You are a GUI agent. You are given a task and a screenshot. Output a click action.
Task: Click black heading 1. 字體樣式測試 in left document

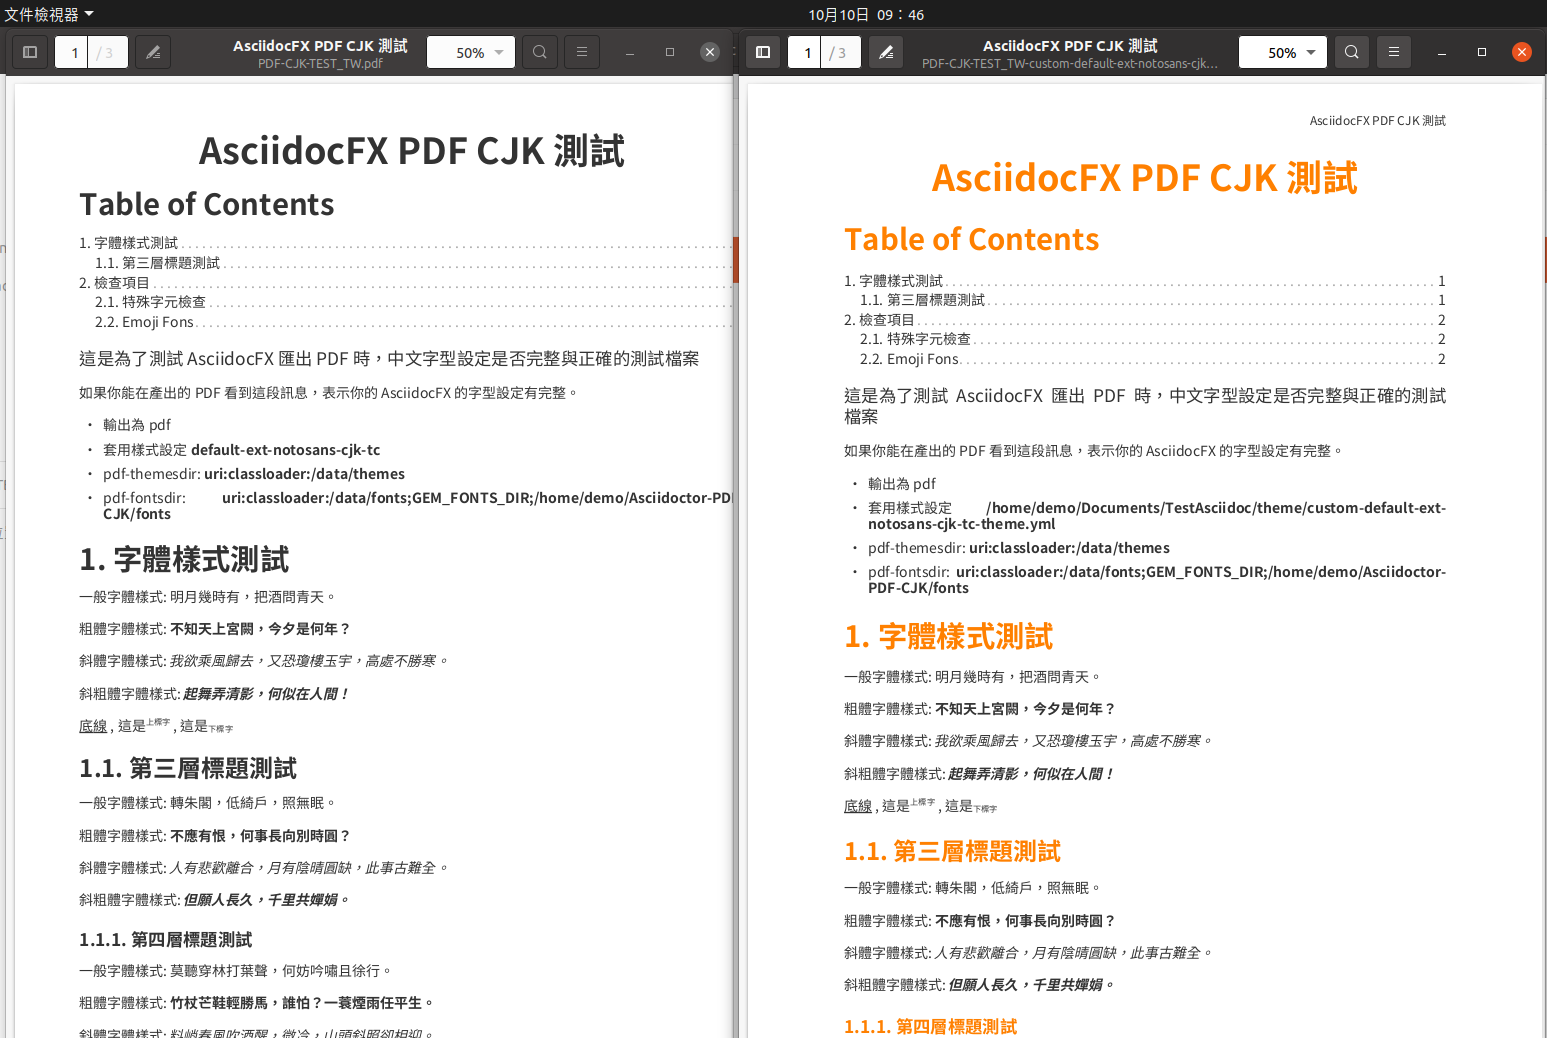[184, 560]
